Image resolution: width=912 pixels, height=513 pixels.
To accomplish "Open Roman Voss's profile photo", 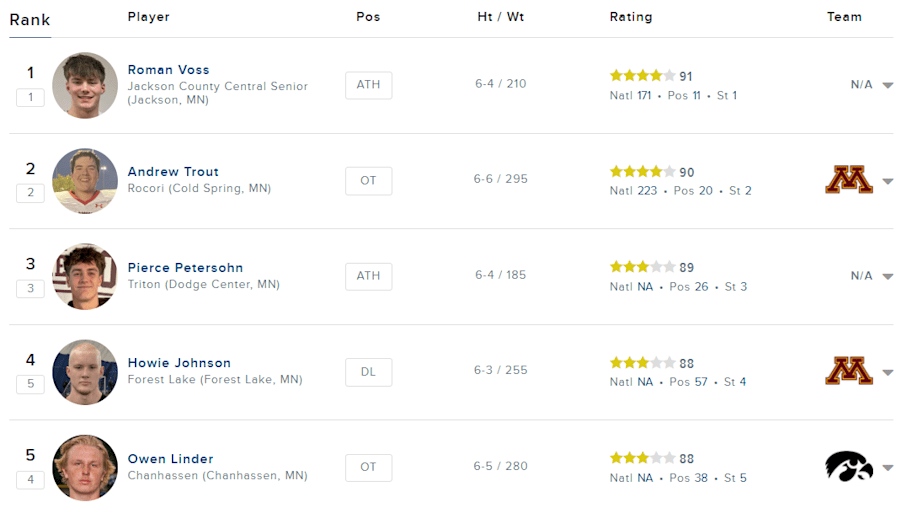I will [x=85, y=86].
